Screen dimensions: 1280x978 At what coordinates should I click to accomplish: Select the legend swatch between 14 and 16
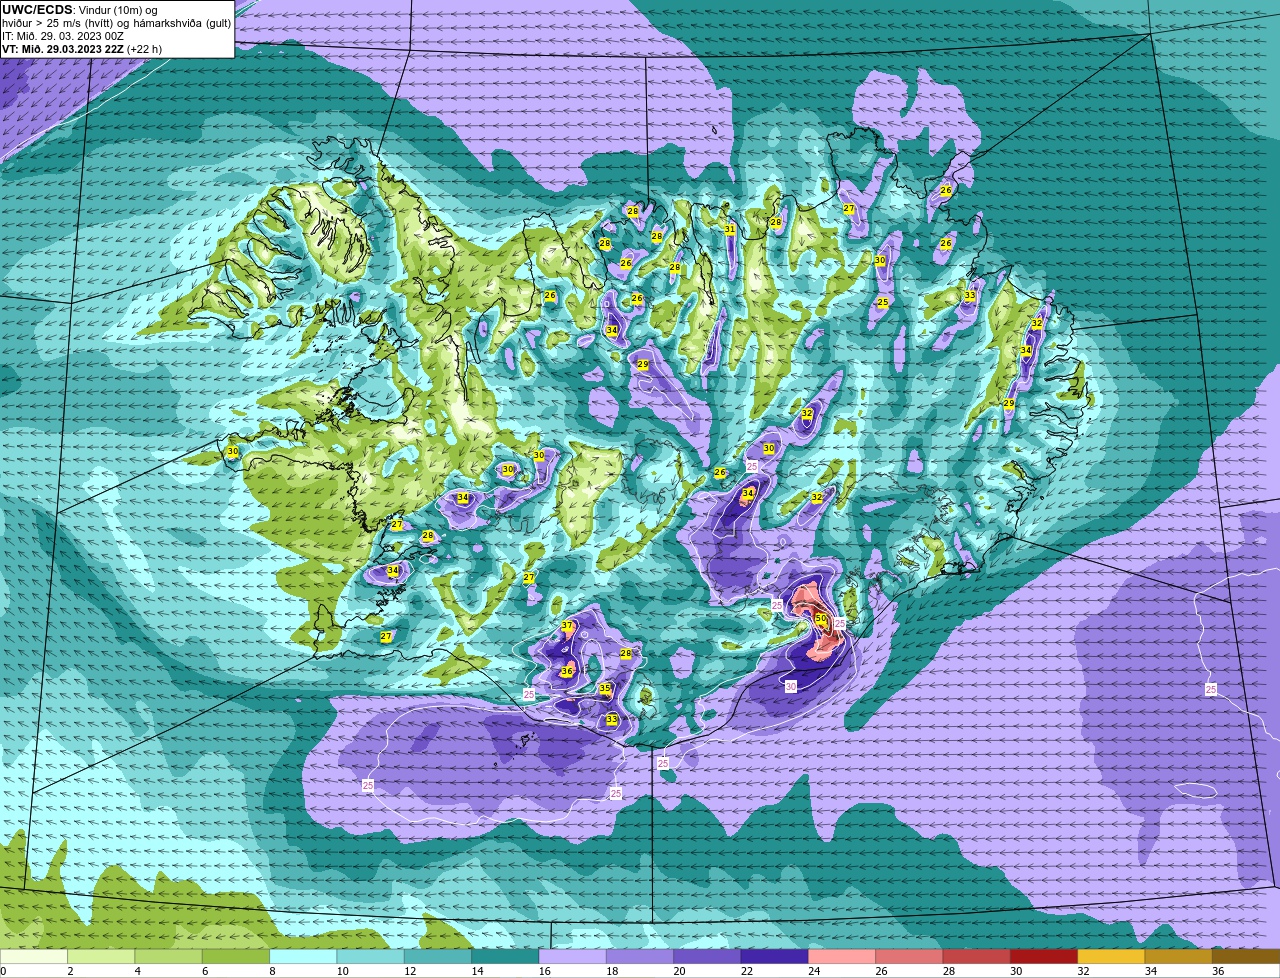(505, 957)
